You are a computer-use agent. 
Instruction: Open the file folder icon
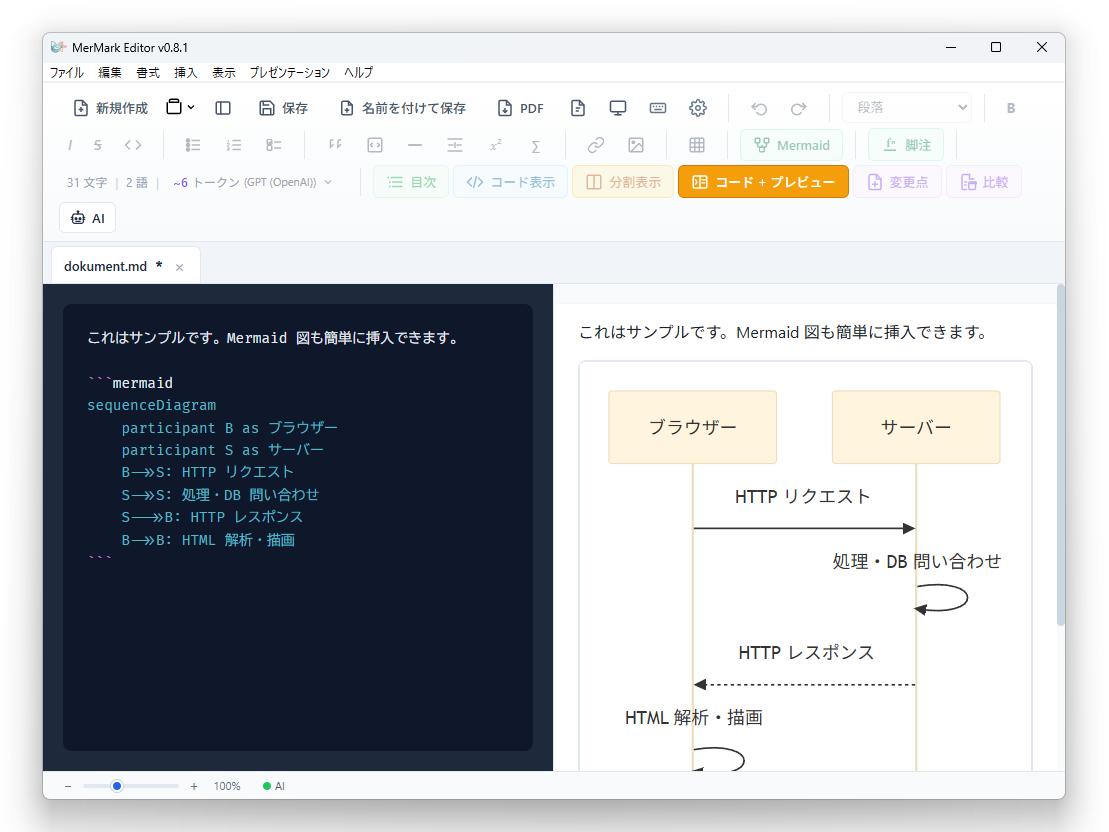174,107
